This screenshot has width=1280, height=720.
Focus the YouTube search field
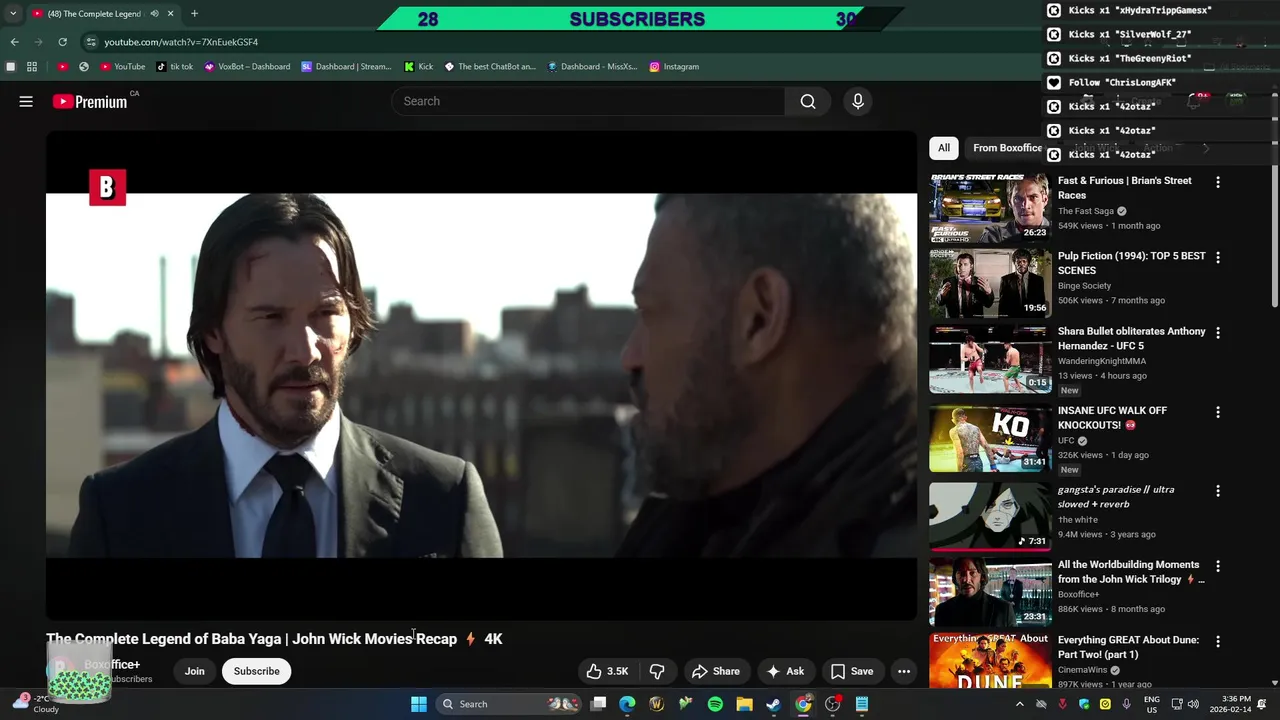pyautogui.click(x=588, y=101)
